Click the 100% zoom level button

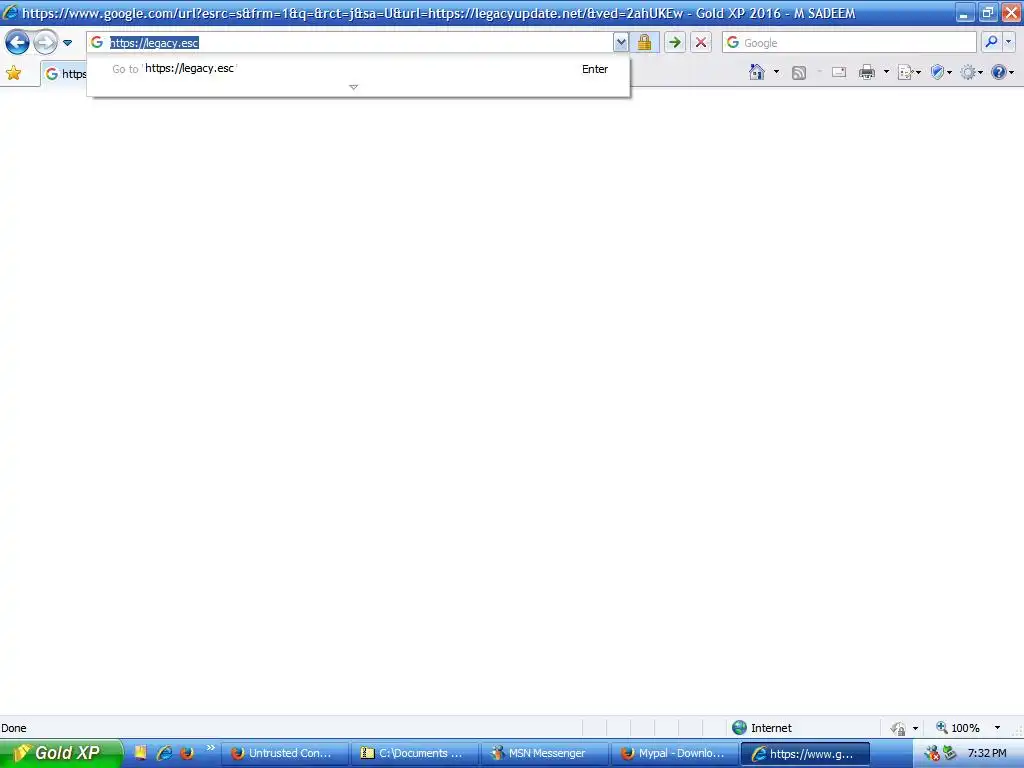click(x=957, y=728)
